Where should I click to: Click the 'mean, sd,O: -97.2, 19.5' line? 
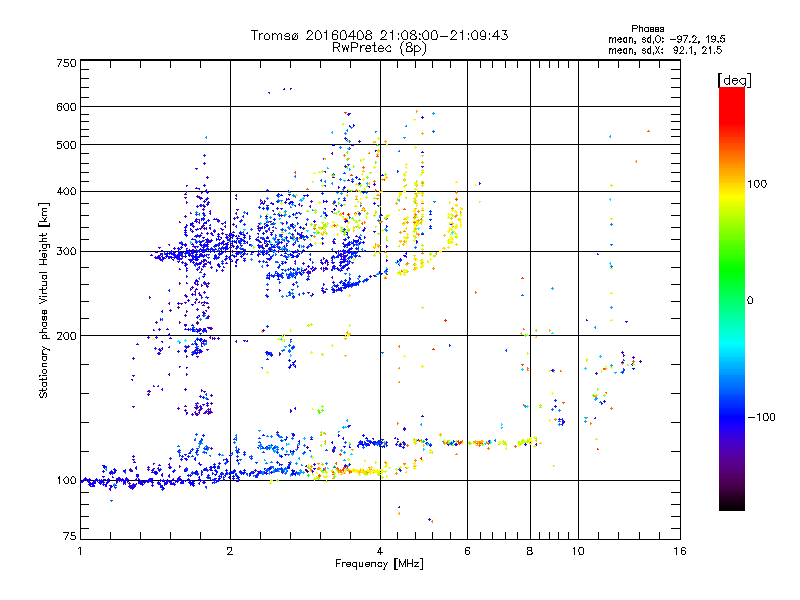click(666, 39)
